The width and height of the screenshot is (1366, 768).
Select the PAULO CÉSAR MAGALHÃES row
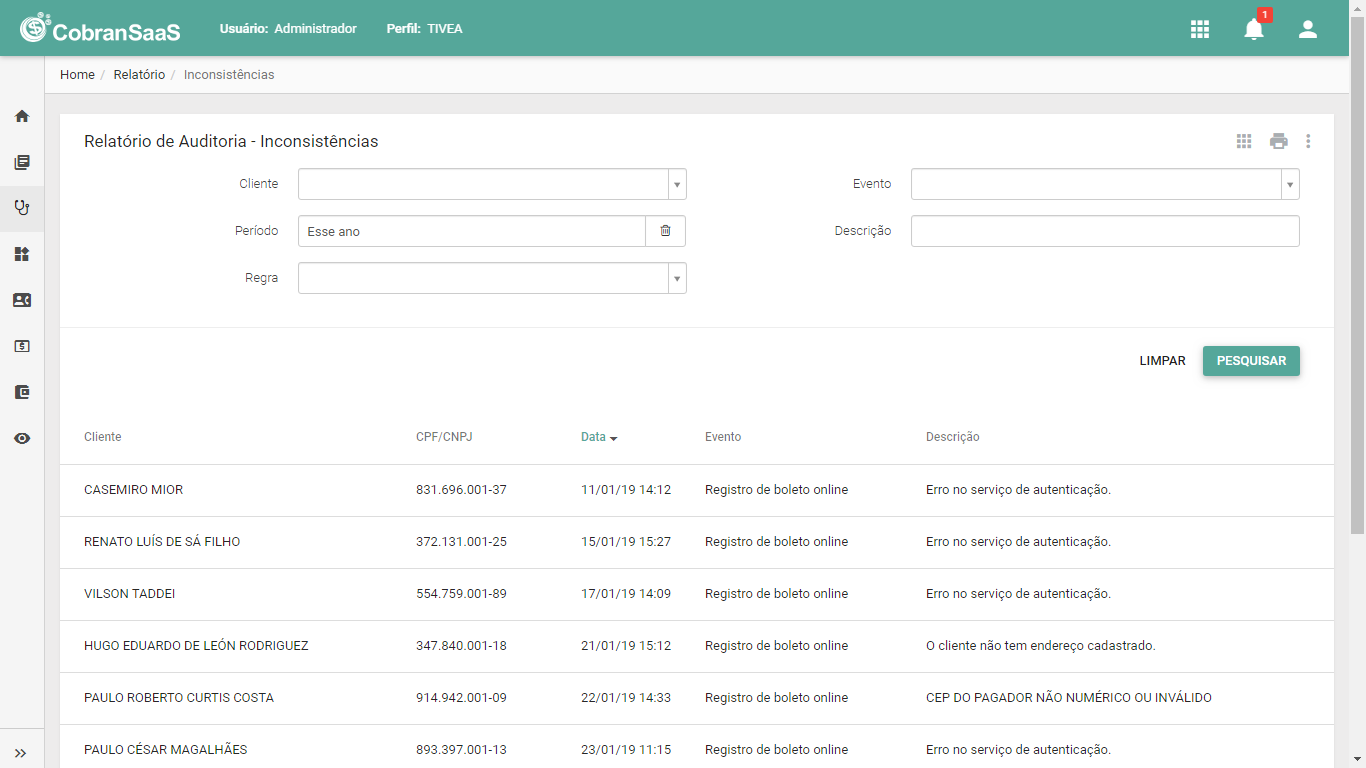click(x=697, y=747)
